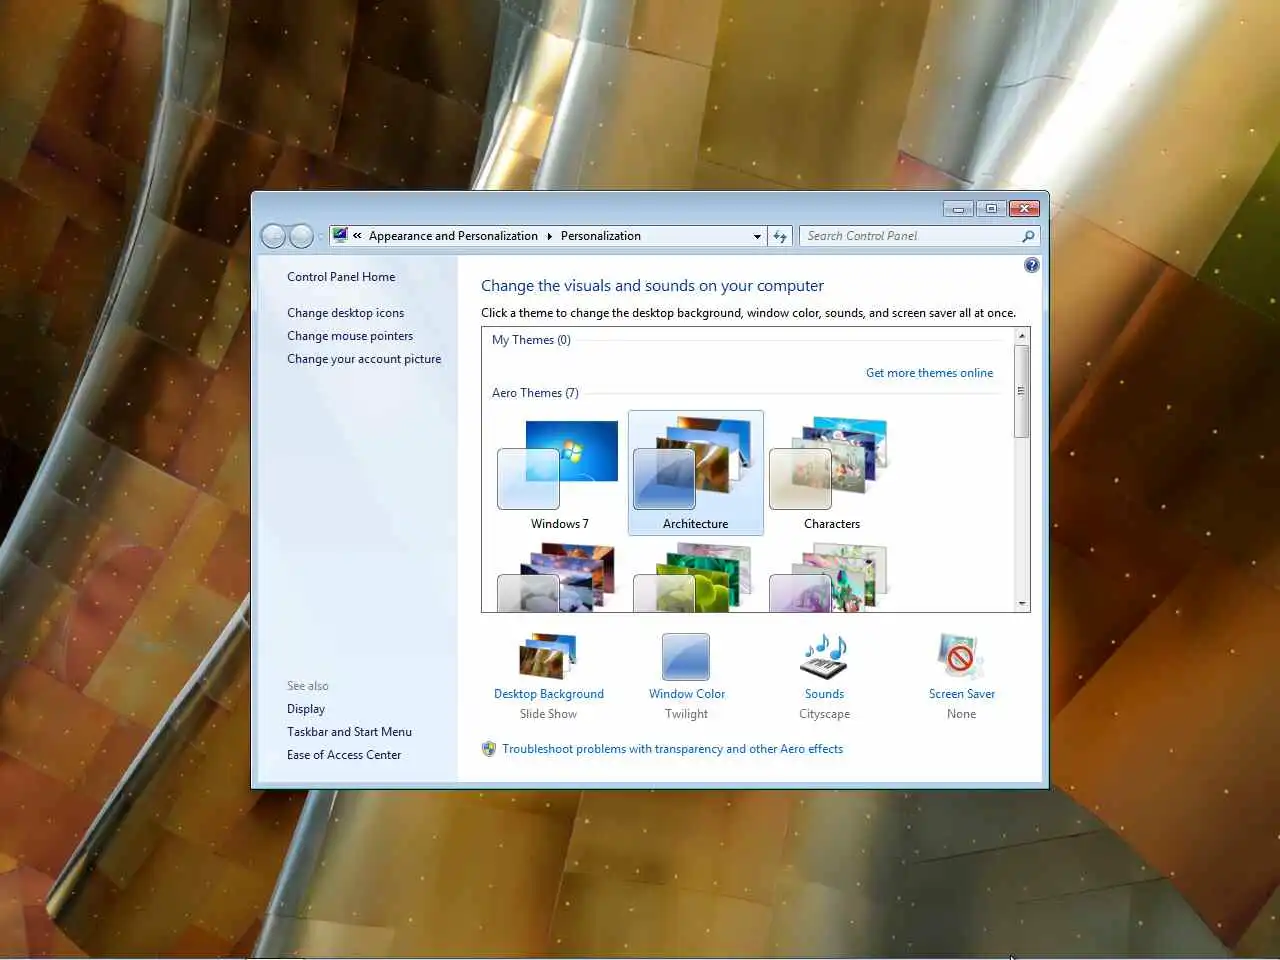Expand the chevron before Appearance and Personalization
The width and height of the screenshot is (1280, 960).
[x=357, y=236]
